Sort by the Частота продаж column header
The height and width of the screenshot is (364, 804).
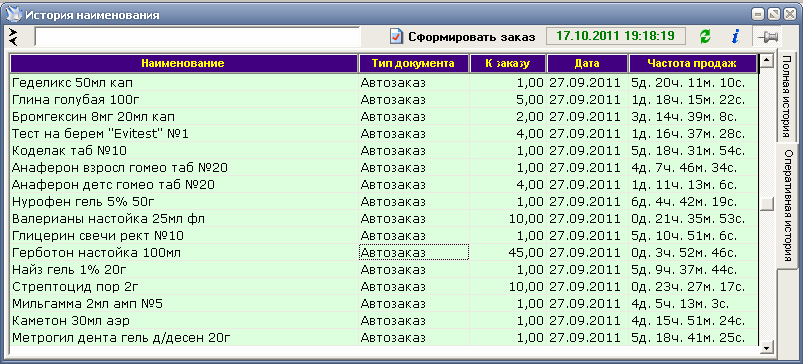tap(693, 64)
